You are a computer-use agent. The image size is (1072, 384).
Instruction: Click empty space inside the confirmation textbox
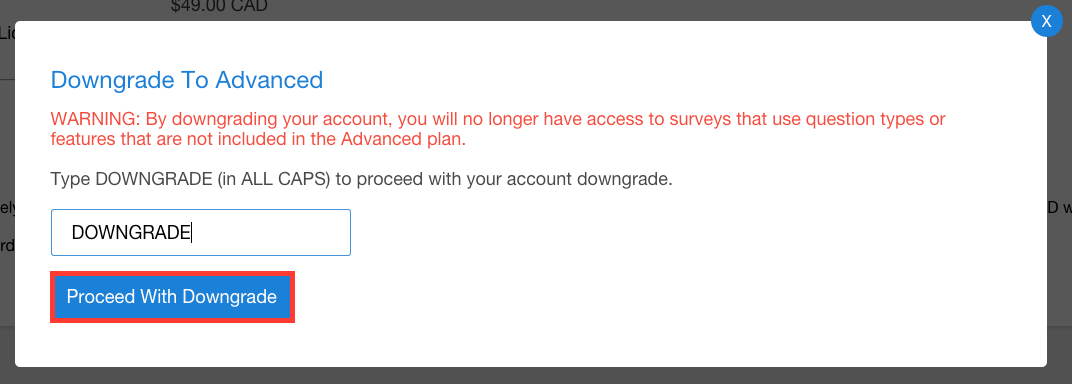[273, 232]
